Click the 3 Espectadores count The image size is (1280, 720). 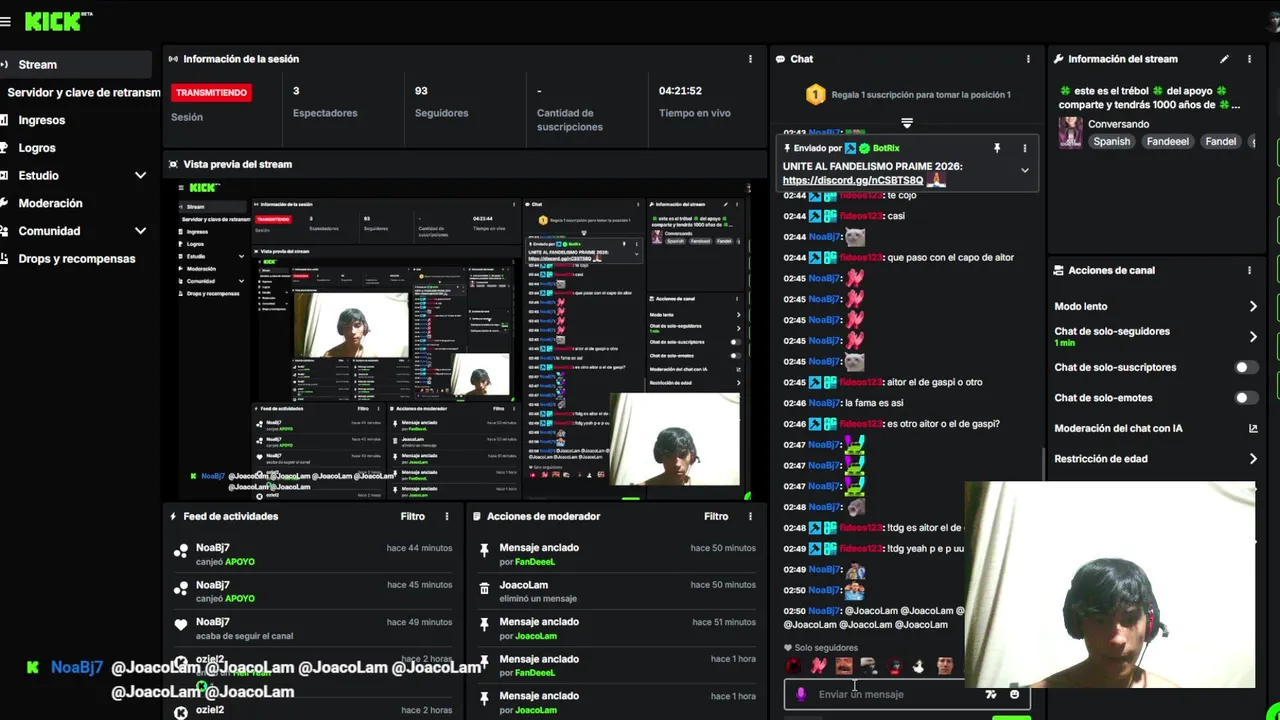296,91
